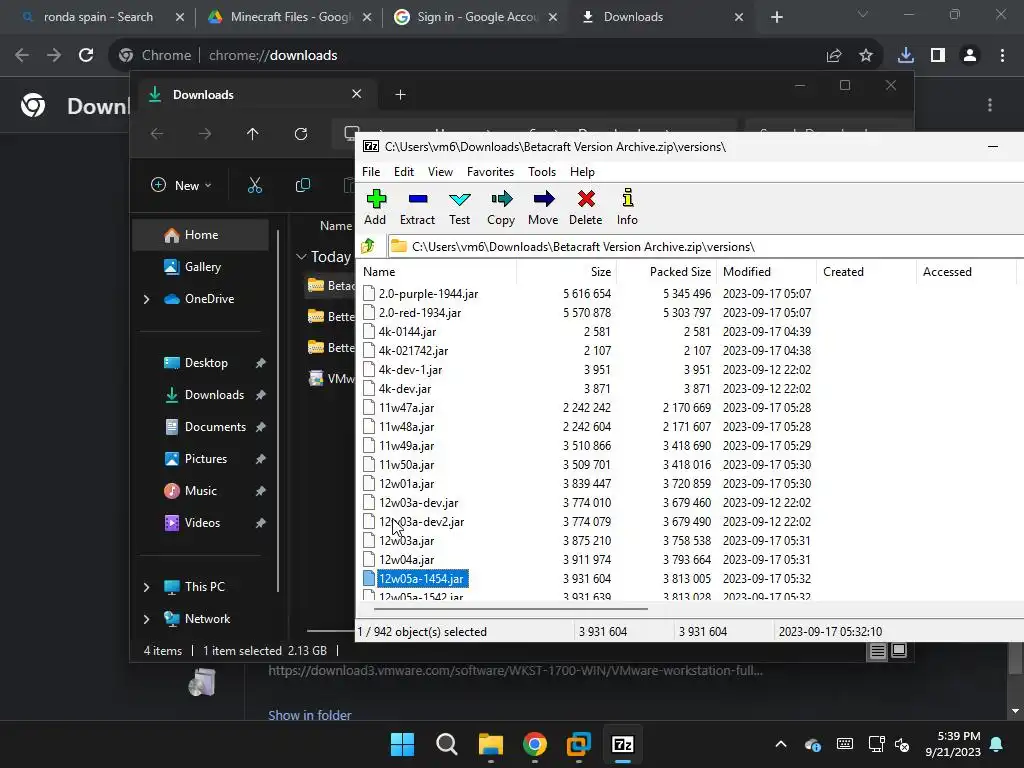Select 12w04a.jar file

point(406,560)
